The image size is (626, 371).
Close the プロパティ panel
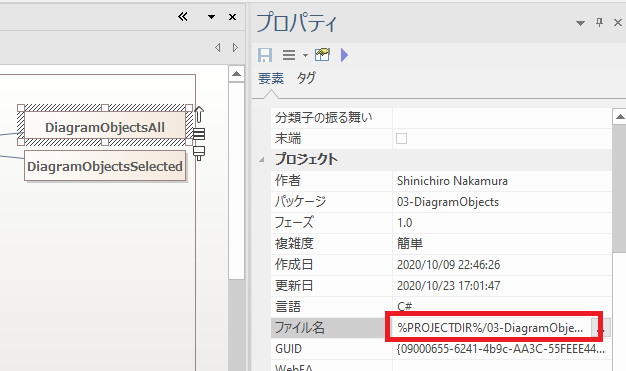(x=618, y=23)
